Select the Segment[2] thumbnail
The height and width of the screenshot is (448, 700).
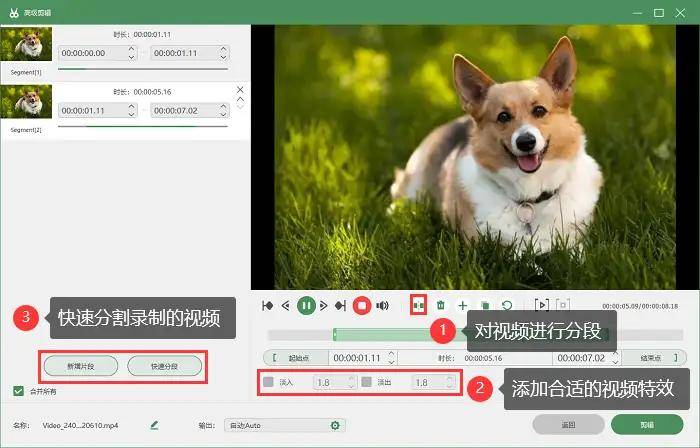[x=26, y=101]
